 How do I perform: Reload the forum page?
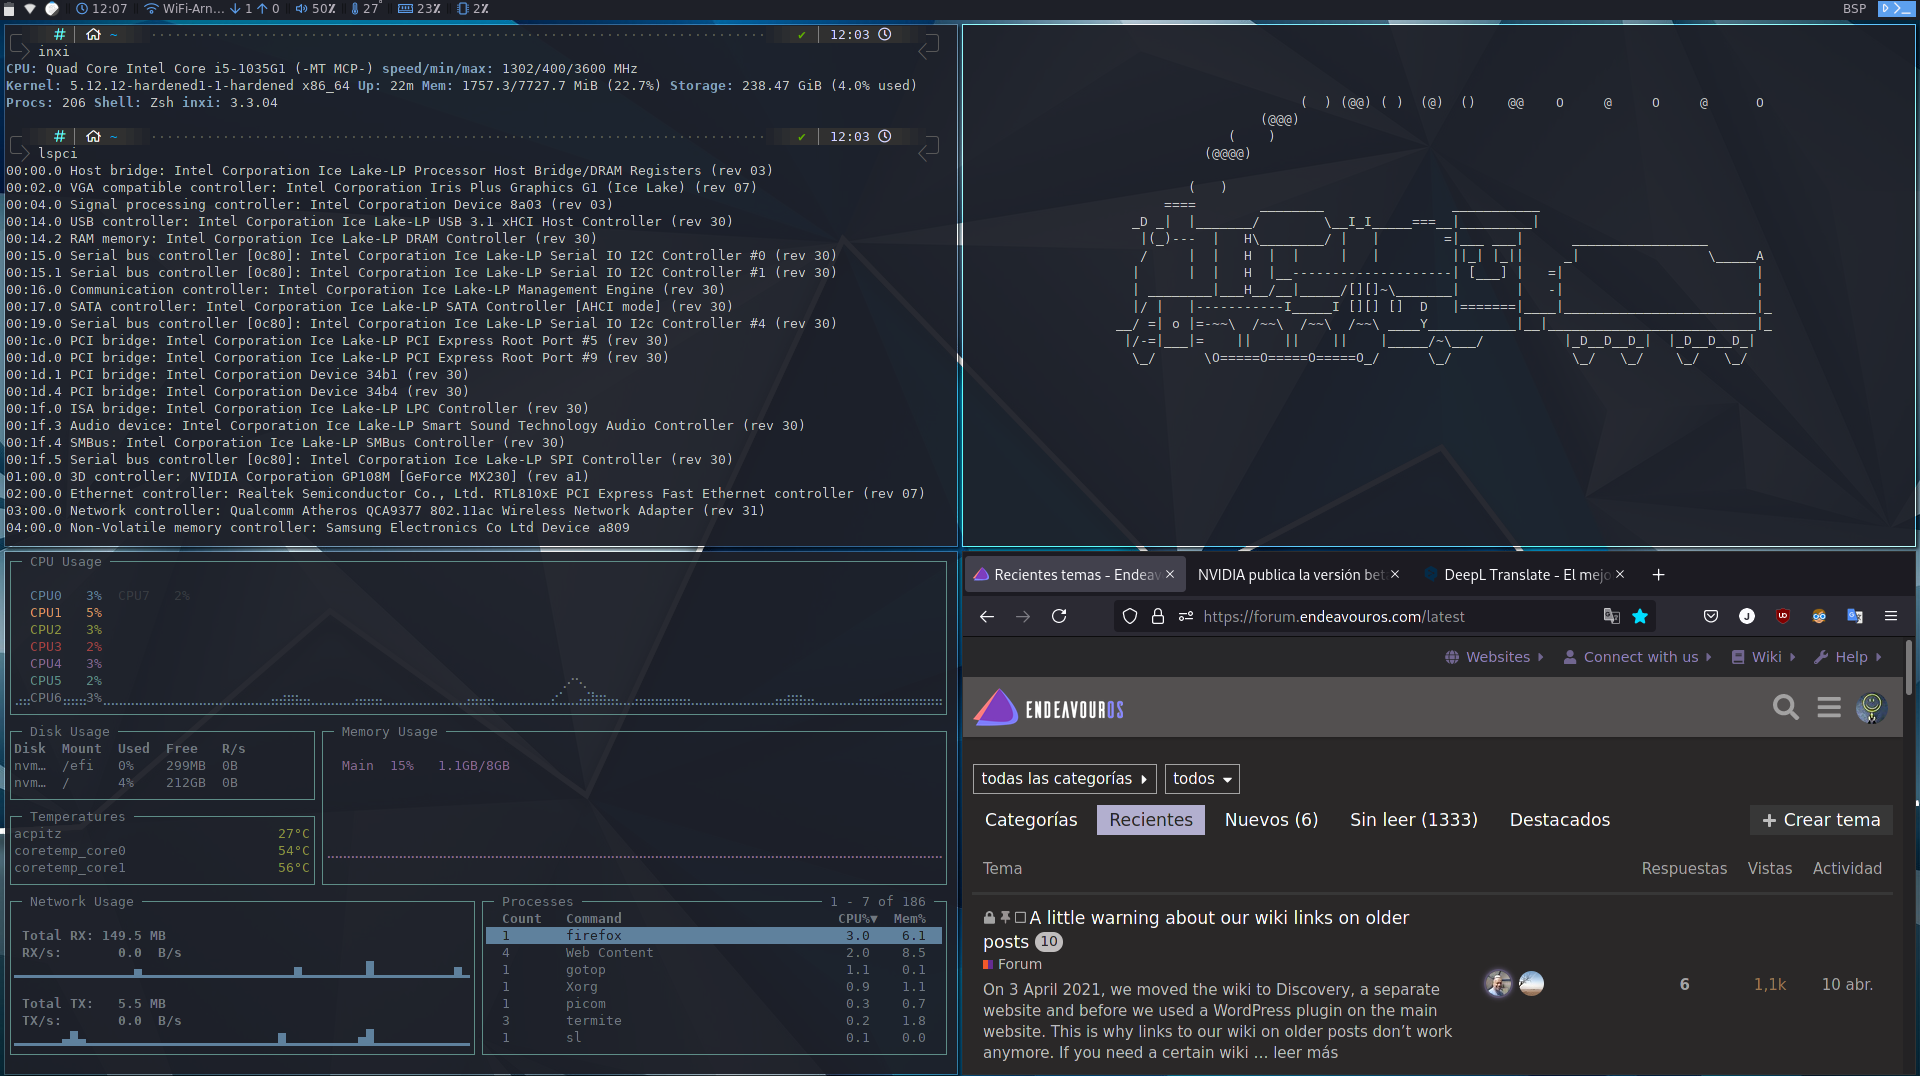(x=1059, y=616)
